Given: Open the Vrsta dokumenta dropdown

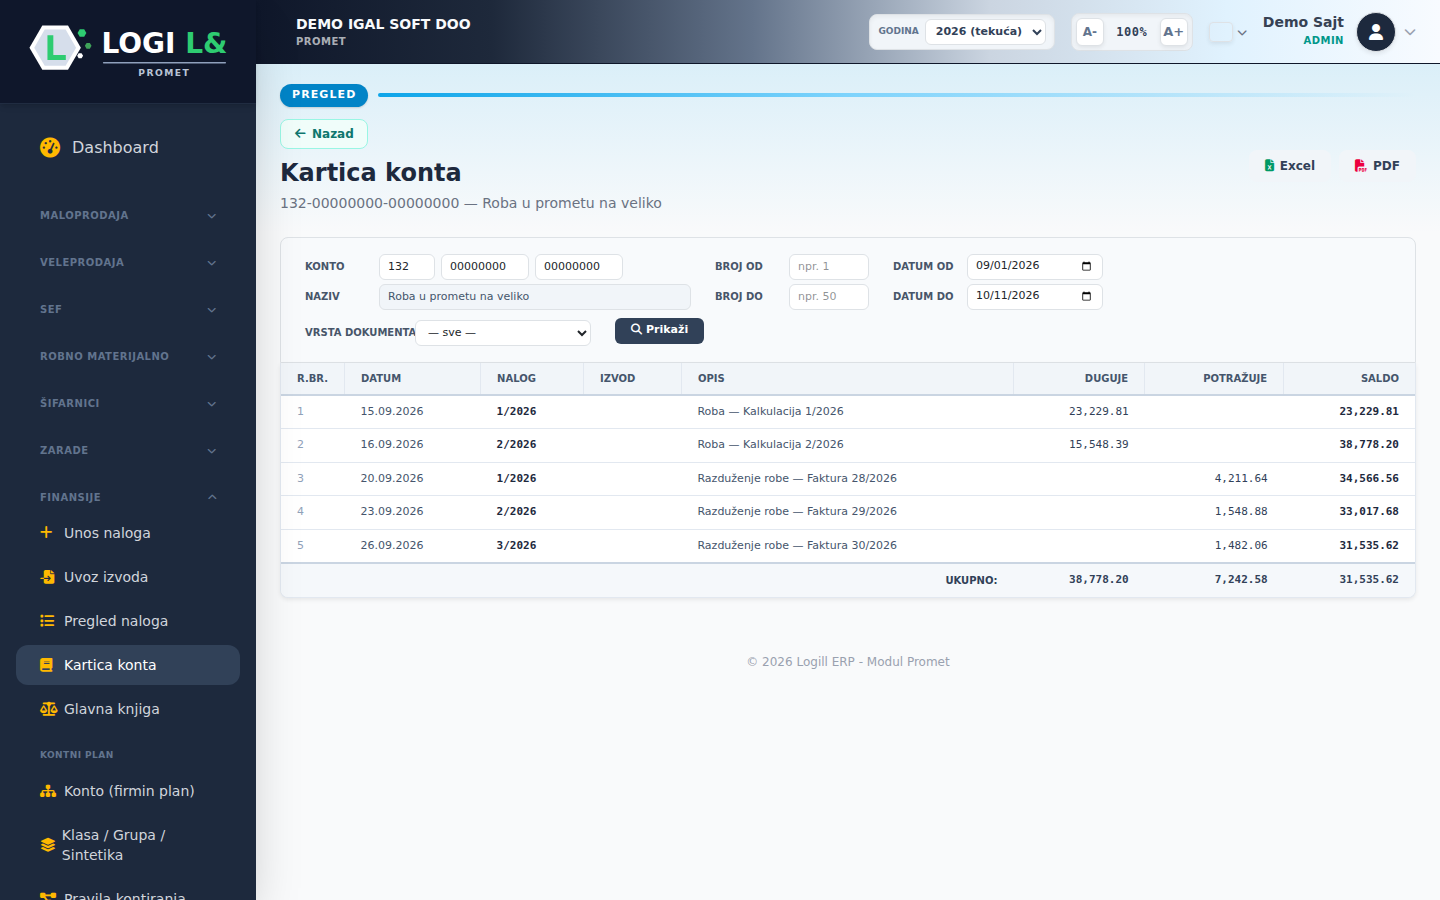Looking at the screenshot, I should click(503, 333).
